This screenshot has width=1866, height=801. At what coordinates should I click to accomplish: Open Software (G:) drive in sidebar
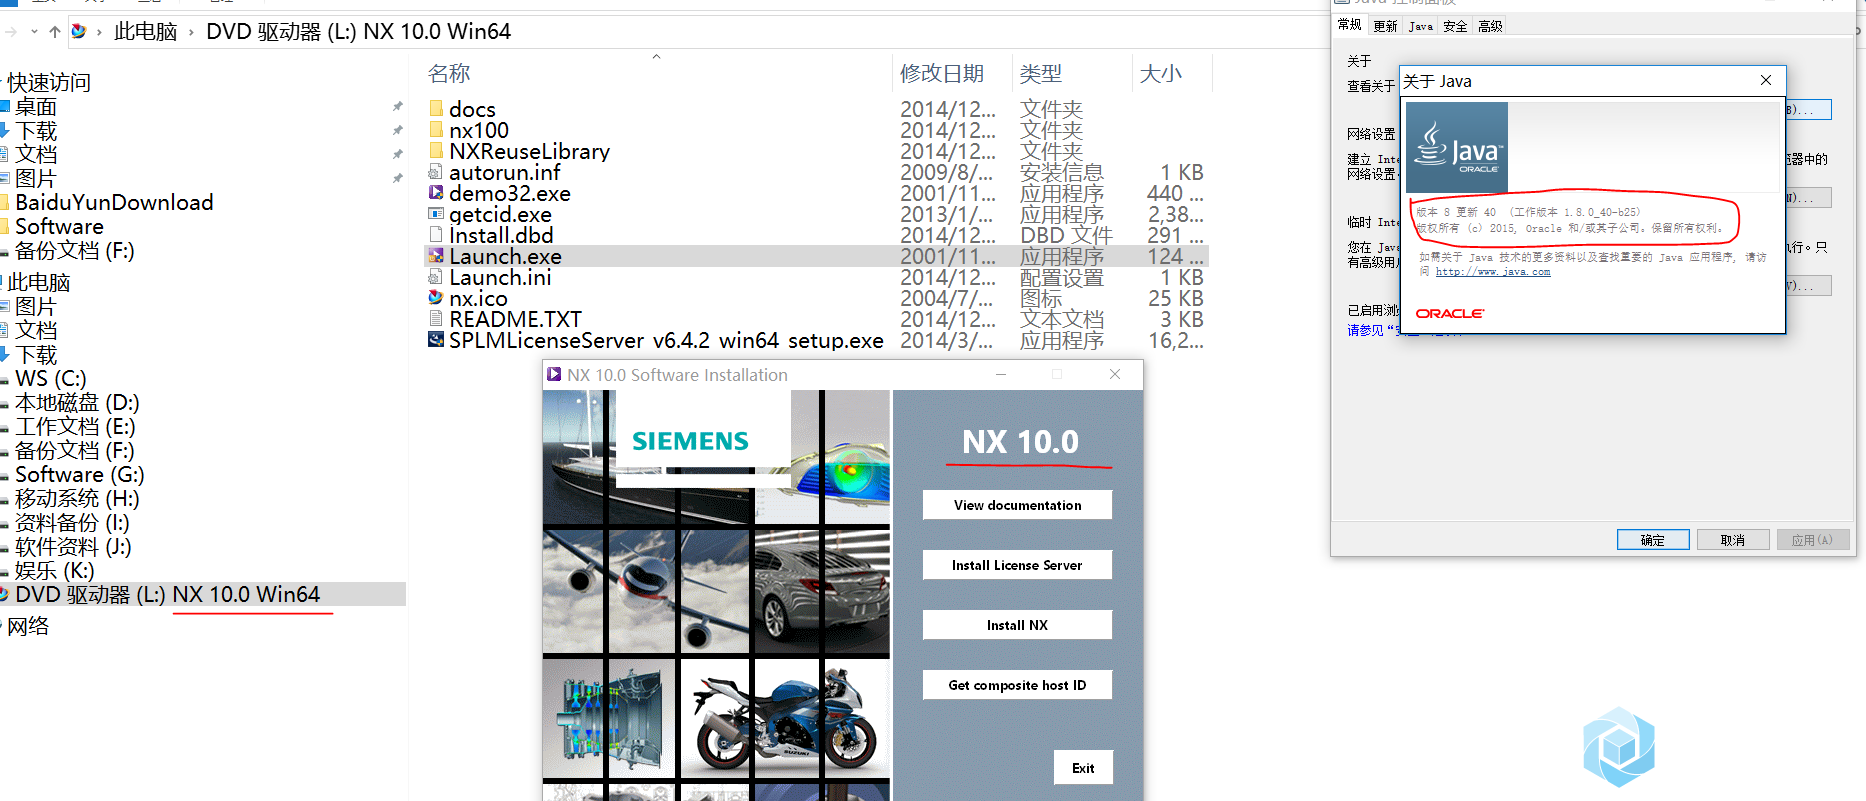point(80,474)
